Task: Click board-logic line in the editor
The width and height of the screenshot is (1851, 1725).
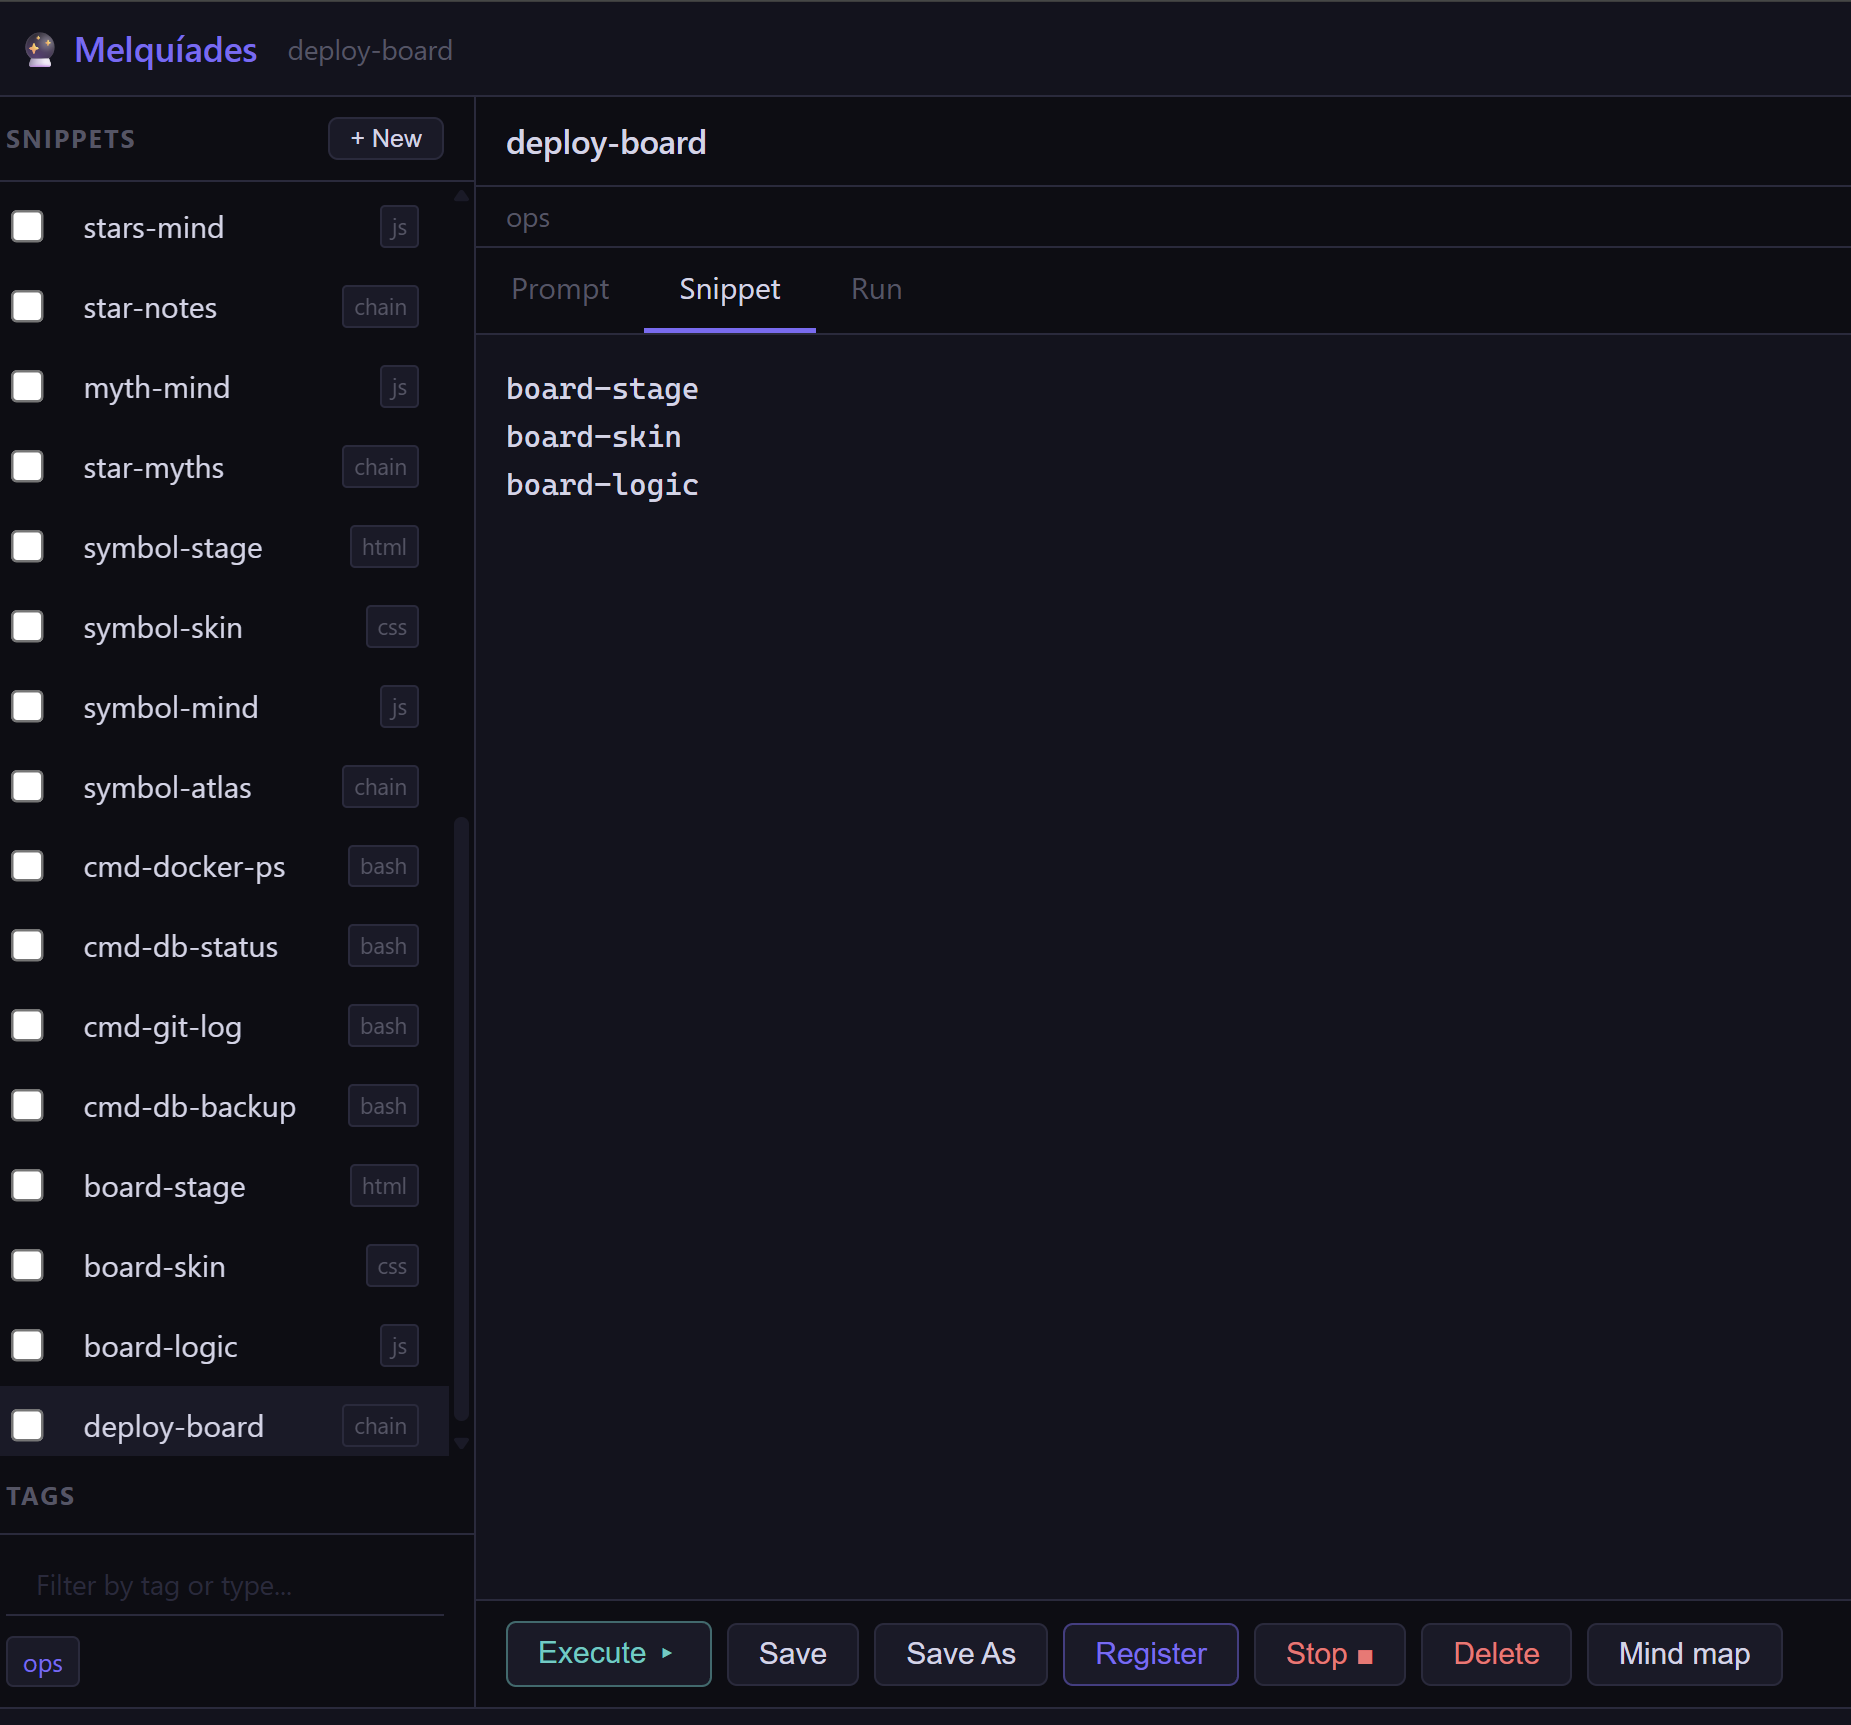Action: pos(602,485)
